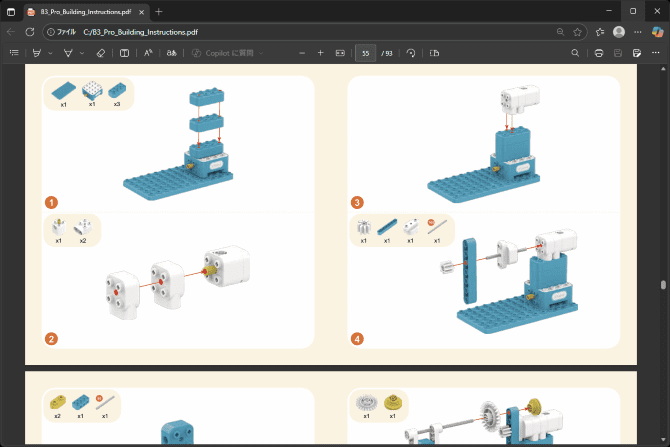670x447 pixels.
Task: Add this page to favorites star
Action: [x=578, y=32]
